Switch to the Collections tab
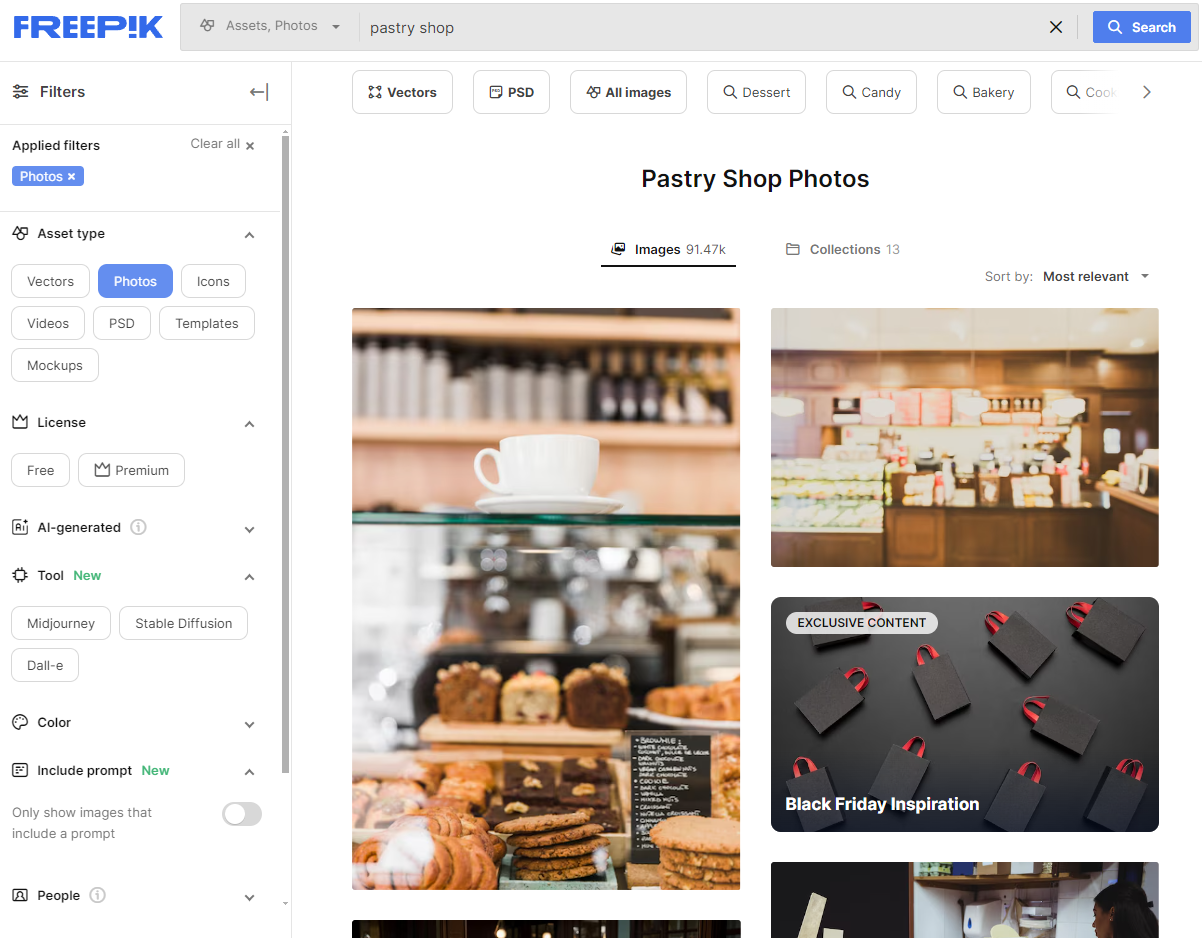The width and height of the screenshot is (1202, 938). pos(843,249)
